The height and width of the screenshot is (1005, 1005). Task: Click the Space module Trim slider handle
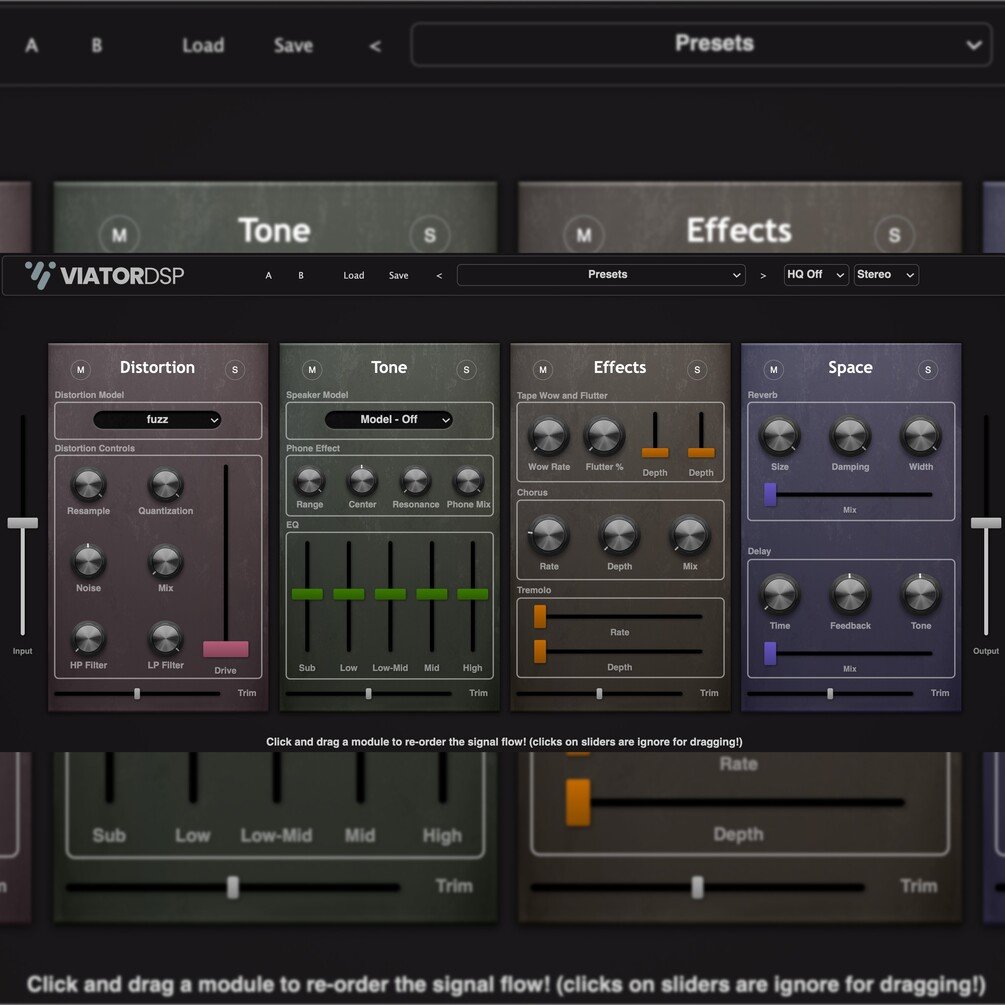pyautogui.click(x=830, y=694)
